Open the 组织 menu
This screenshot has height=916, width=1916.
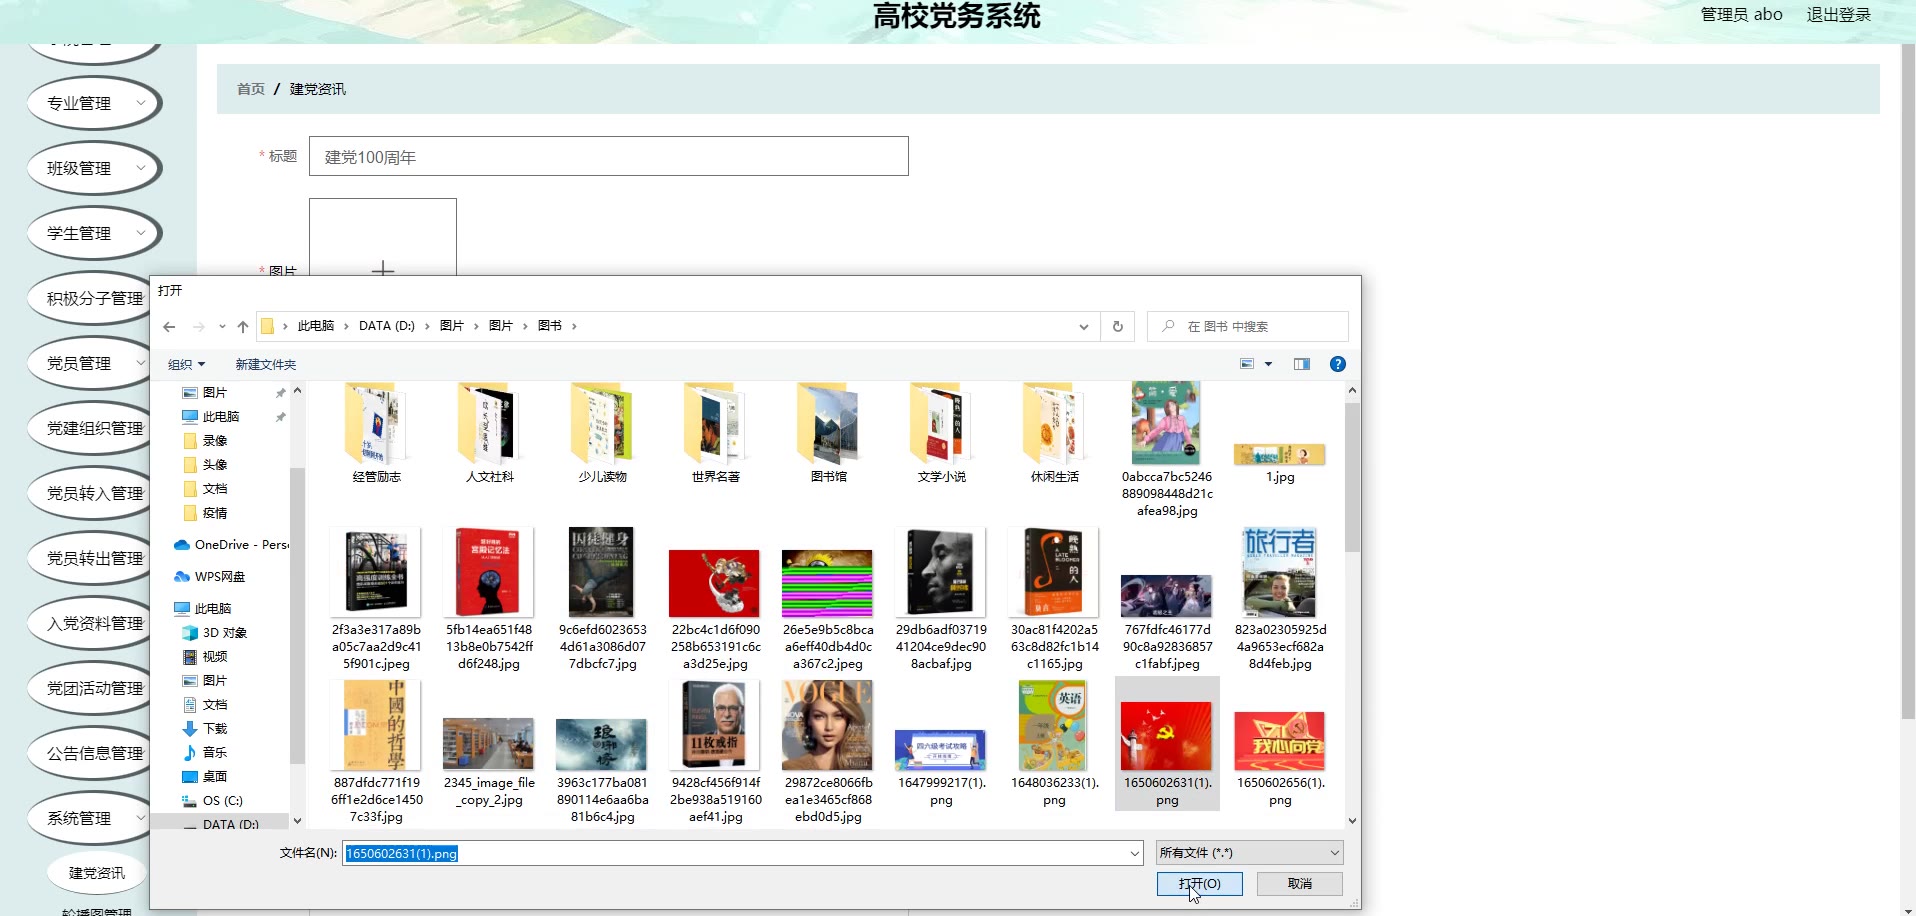click(186, 365)
